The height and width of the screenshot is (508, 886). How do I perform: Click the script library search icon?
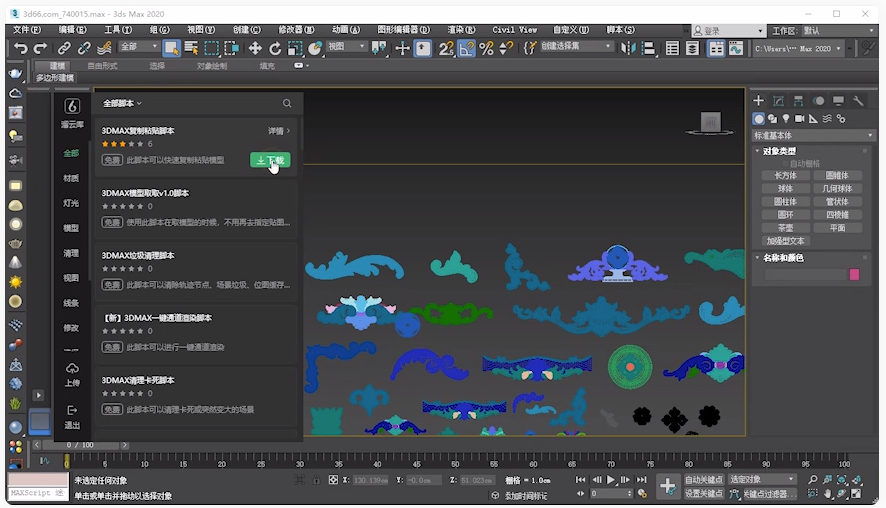287,103
